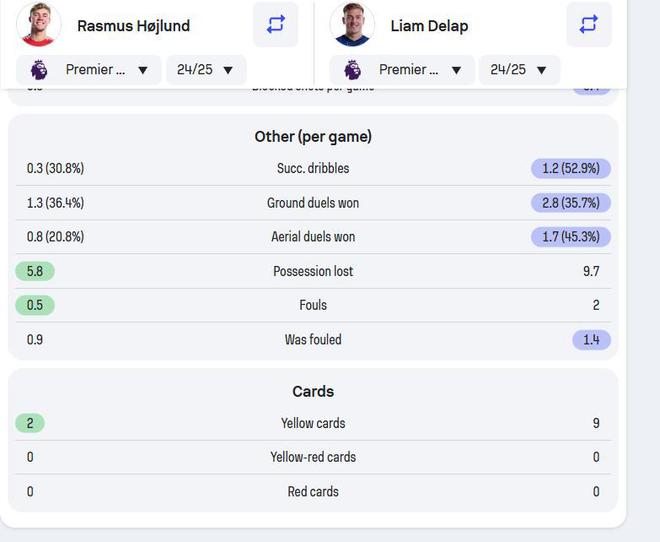
Task: Click Højlund's 0.5 fouls green badge
Action: [35, 305]
